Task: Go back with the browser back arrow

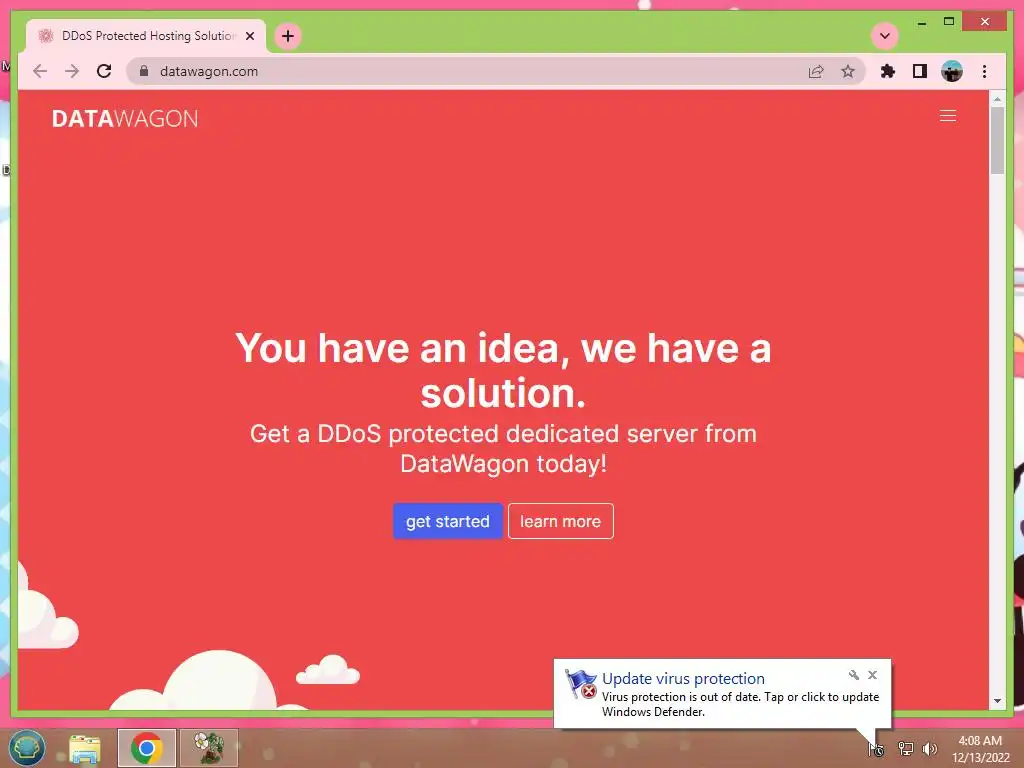Action: pyautogui.click(x=40, y=71)
